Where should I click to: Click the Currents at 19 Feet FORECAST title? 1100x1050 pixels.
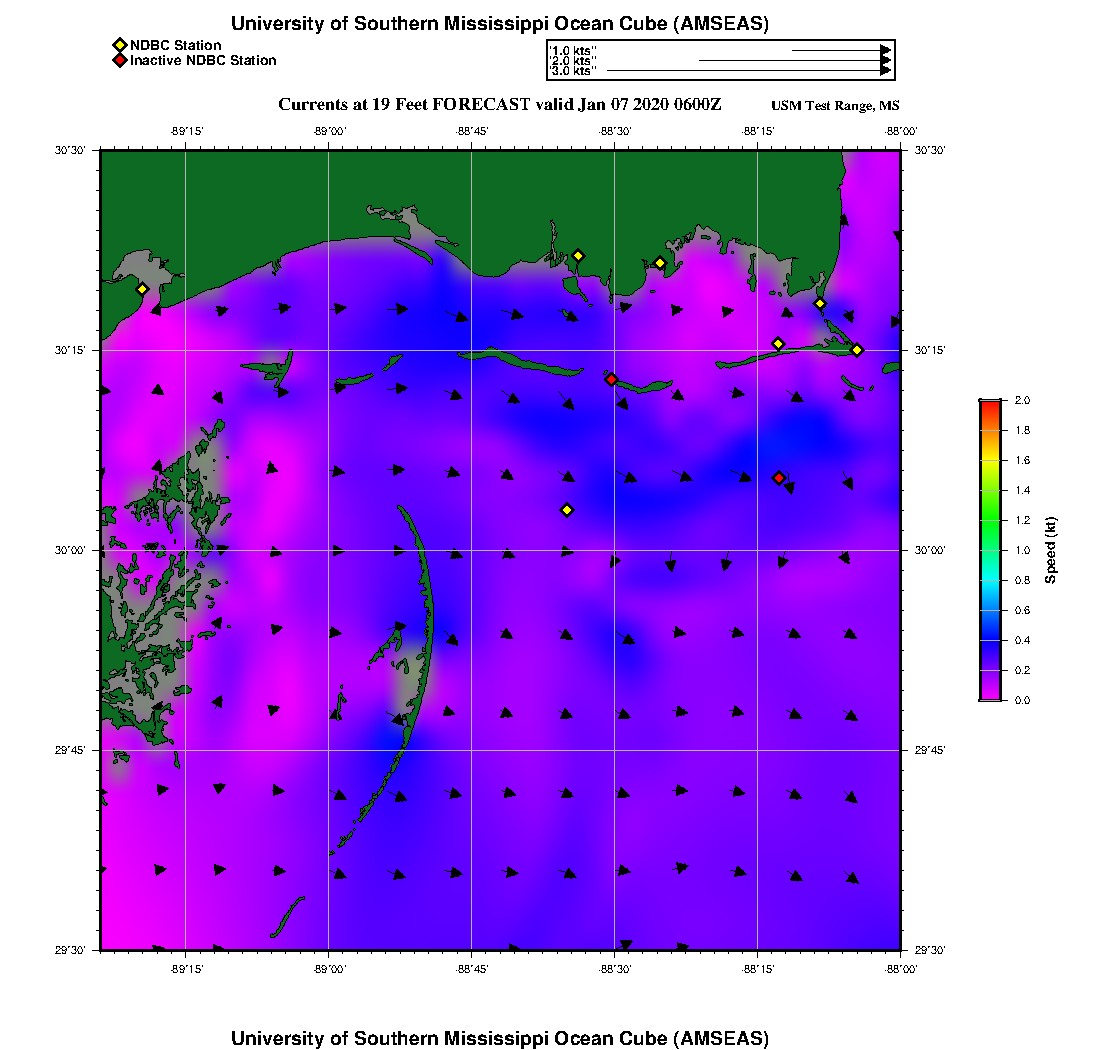(x=499, y=105)
